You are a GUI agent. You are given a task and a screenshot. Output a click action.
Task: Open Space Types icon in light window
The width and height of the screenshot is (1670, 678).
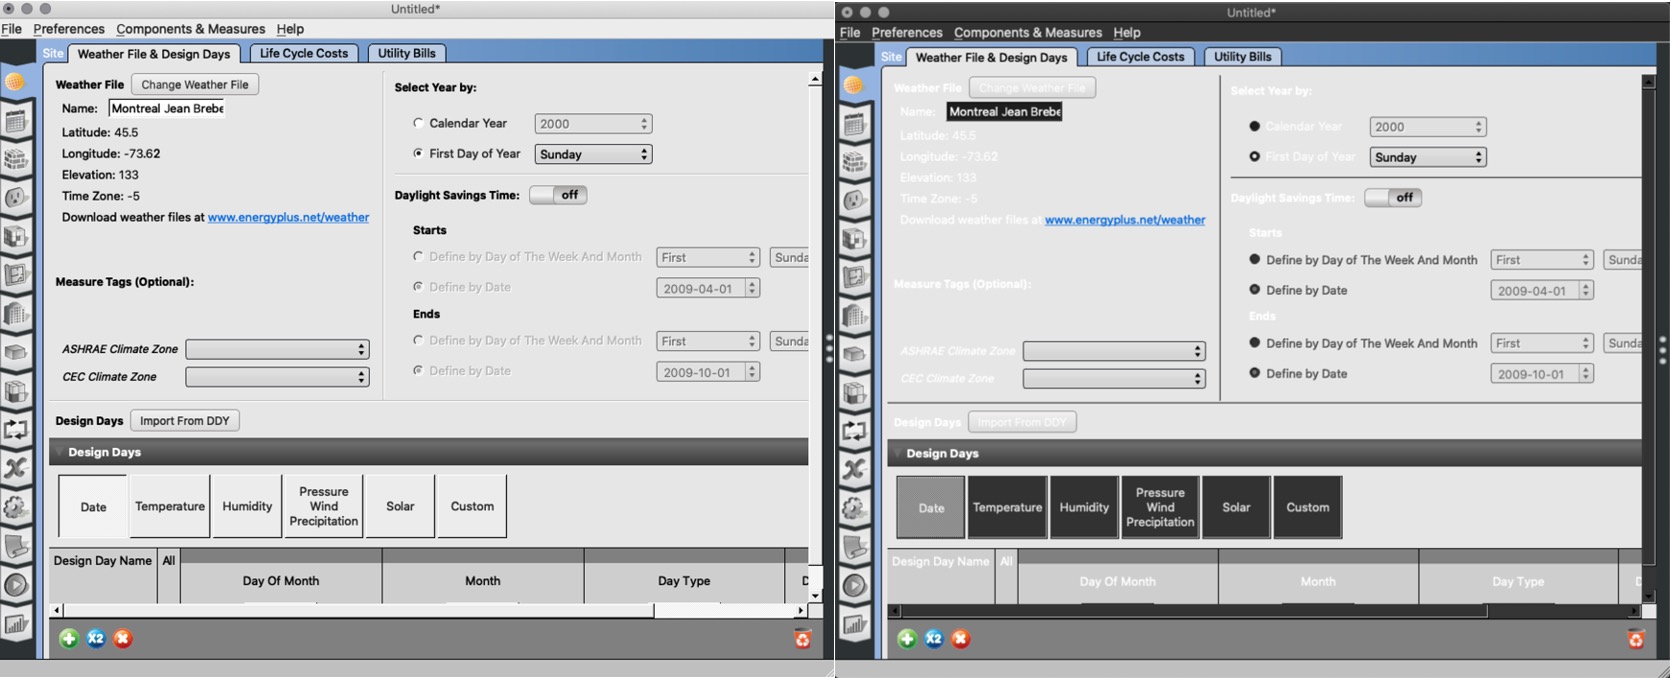16,237
